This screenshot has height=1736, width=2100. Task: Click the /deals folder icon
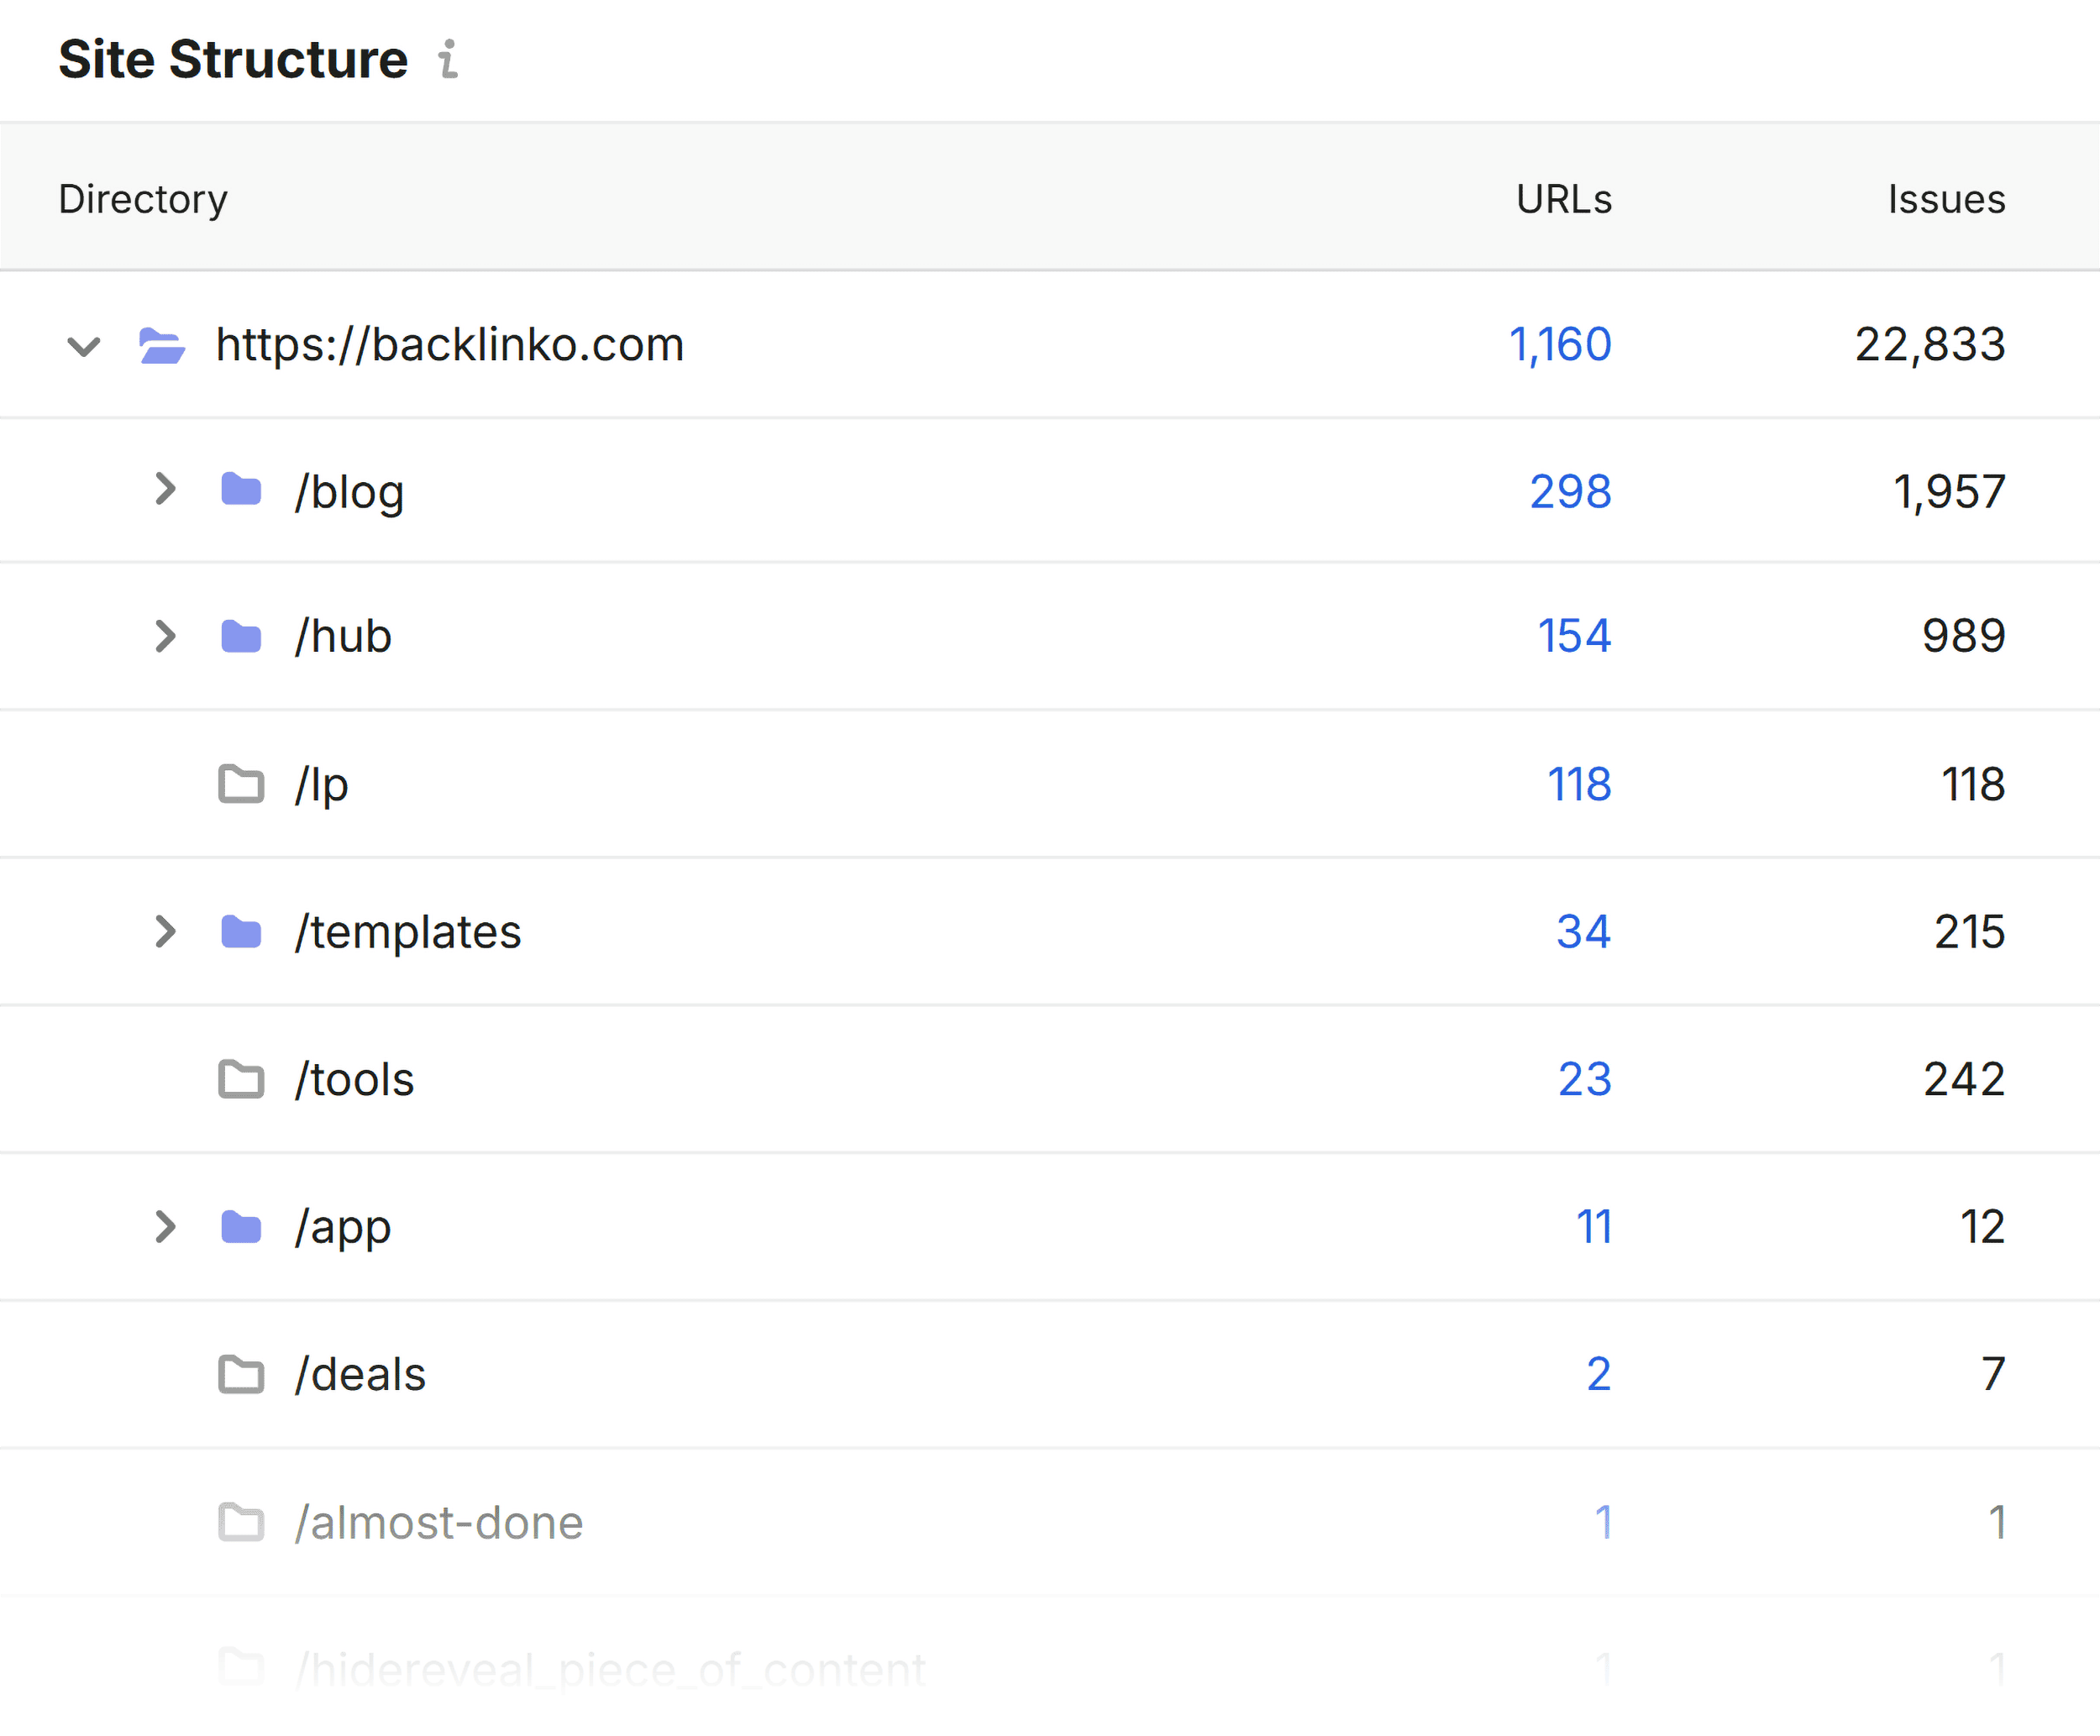[x=241, y=1374]
